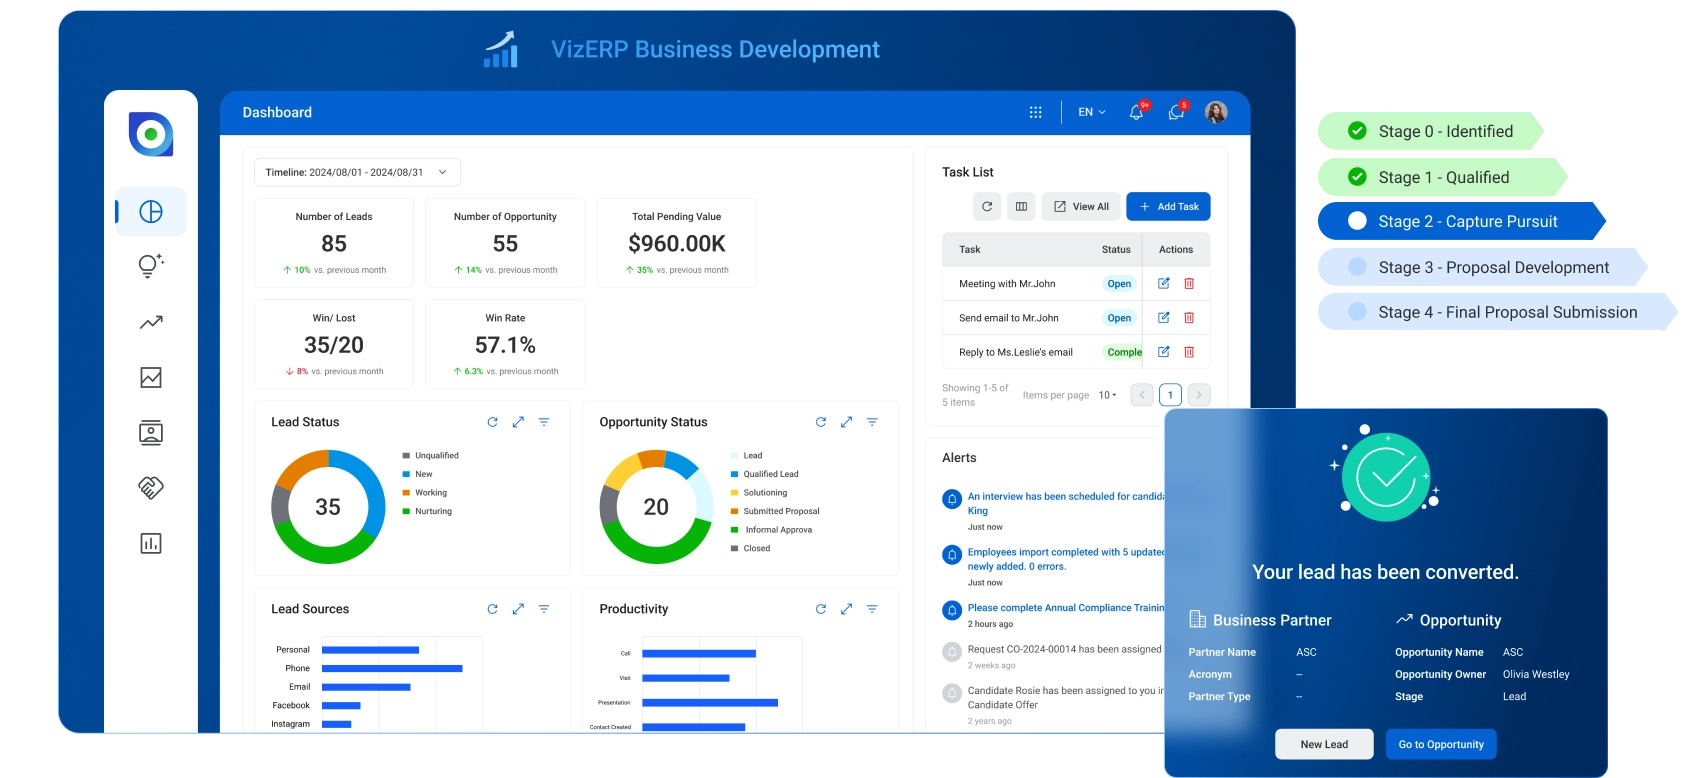Filter the Lead Status chart
The image size is (1683, 778).
tap(544, 422)
